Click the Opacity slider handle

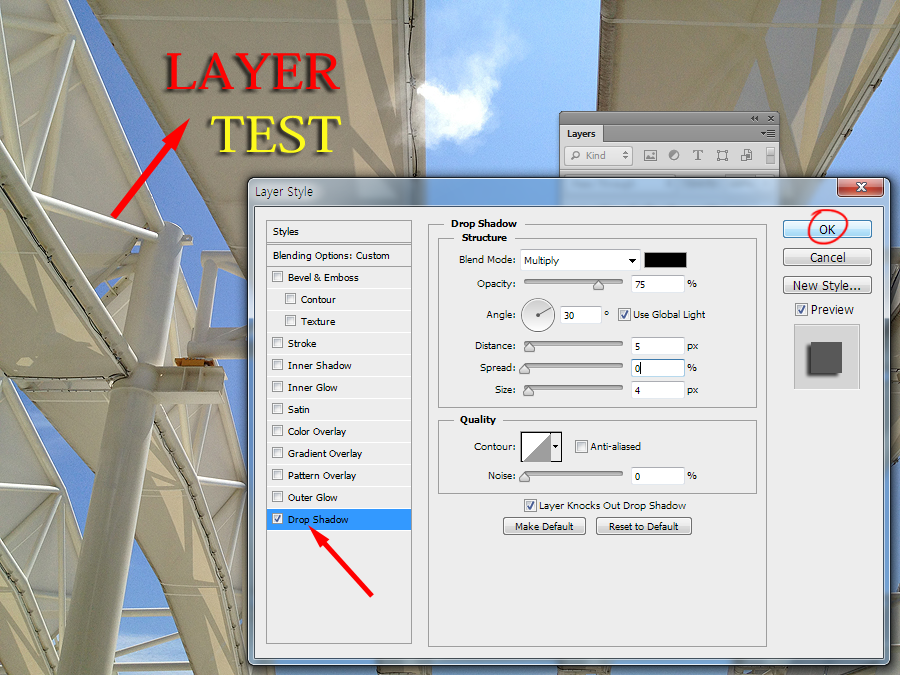click(599, 285)
